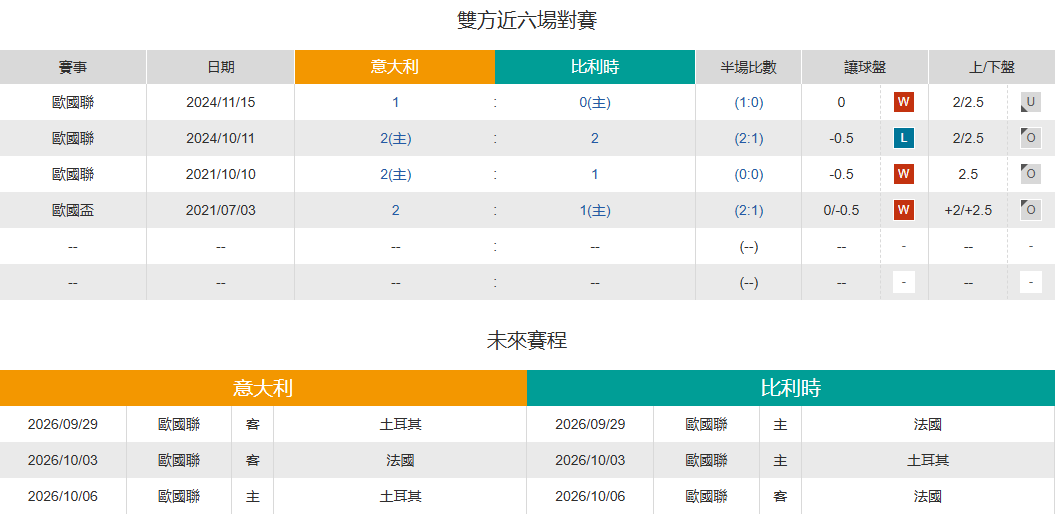Click Belgium's opponent 法國 on 2026/09/29

point(928,424)
